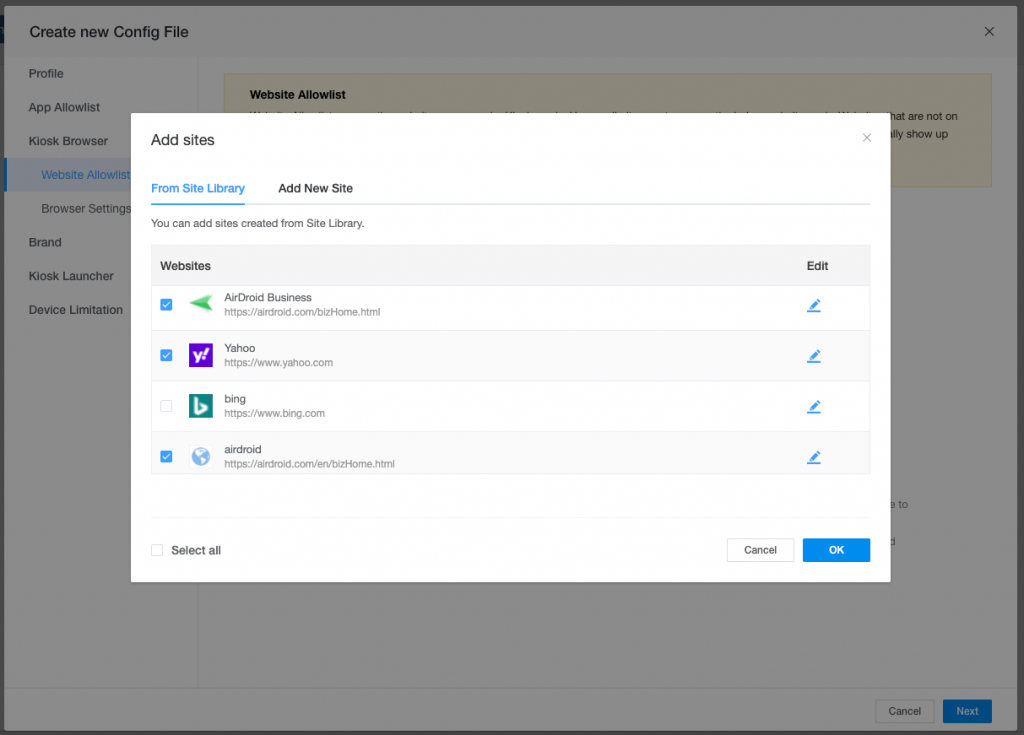The image size is (1024, 735).
Task: Tick the Select all checkbox
Action: (157, 550)
